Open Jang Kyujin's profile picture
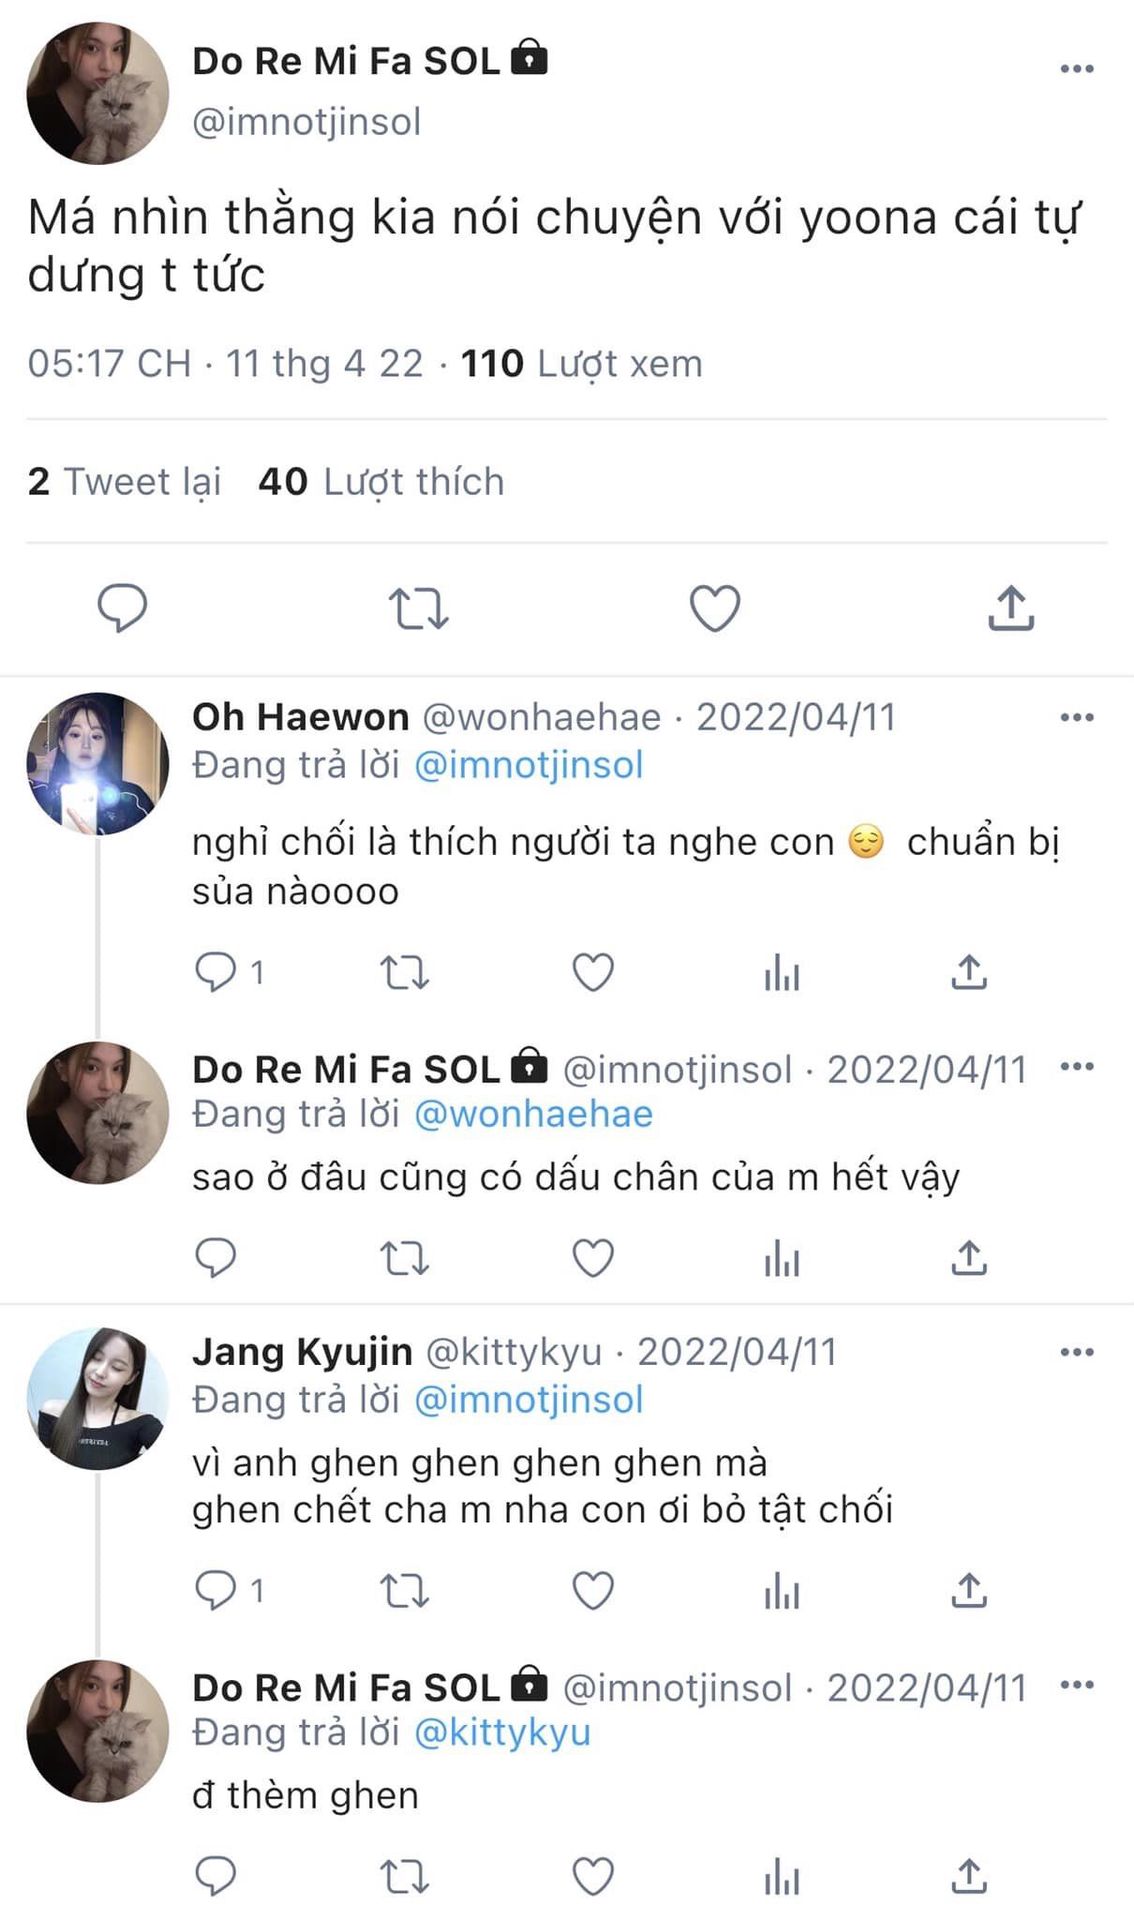The height and width of the screenshot is (1920, 1134). pos(97,1398)
